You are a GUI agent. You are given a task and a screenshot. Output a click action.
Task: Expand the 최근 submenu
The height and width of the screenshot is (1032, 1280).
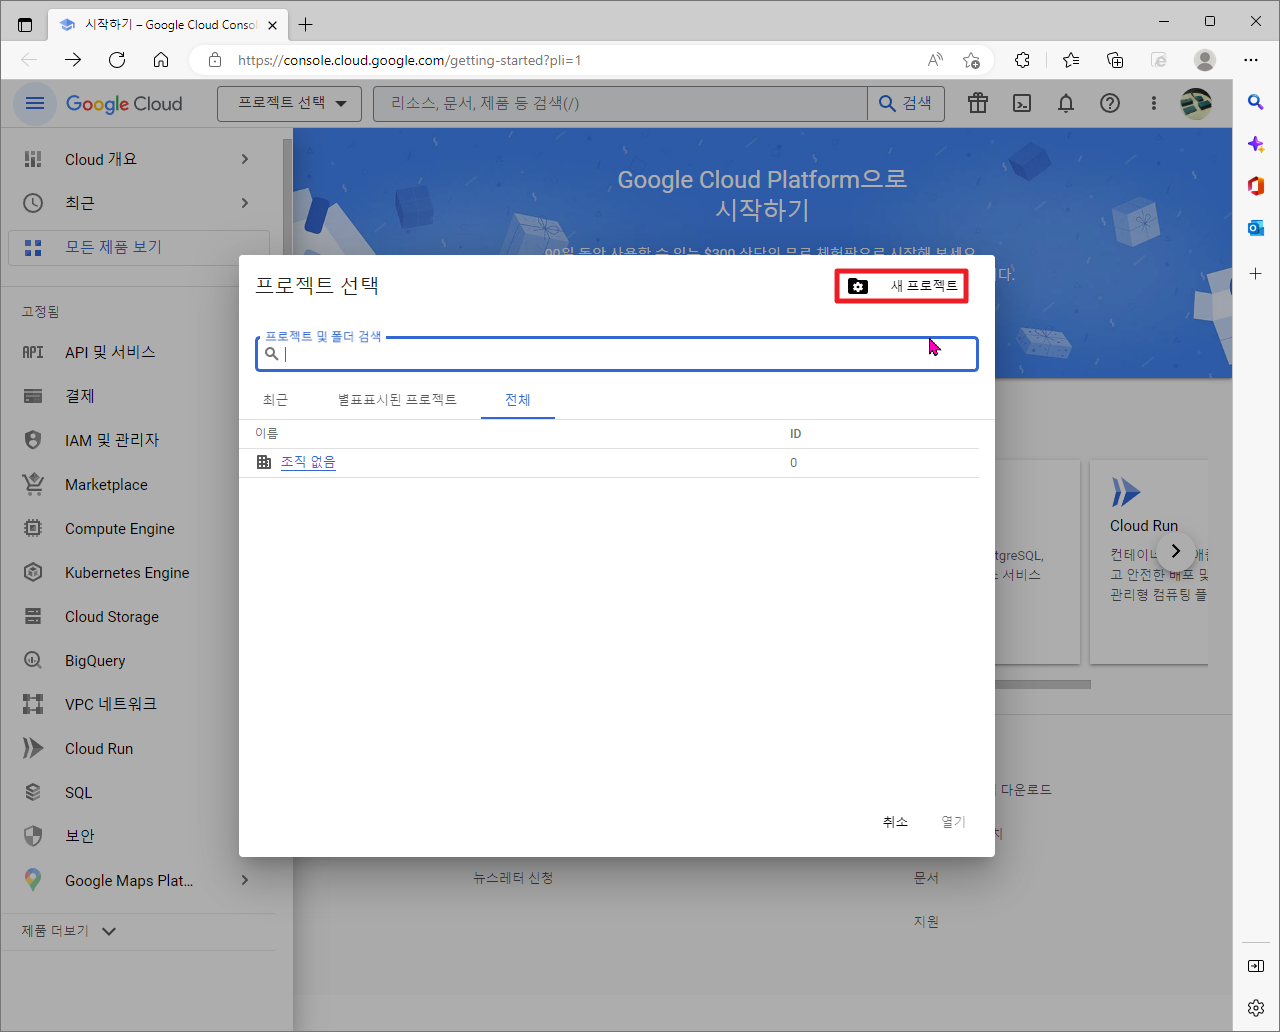245,203
